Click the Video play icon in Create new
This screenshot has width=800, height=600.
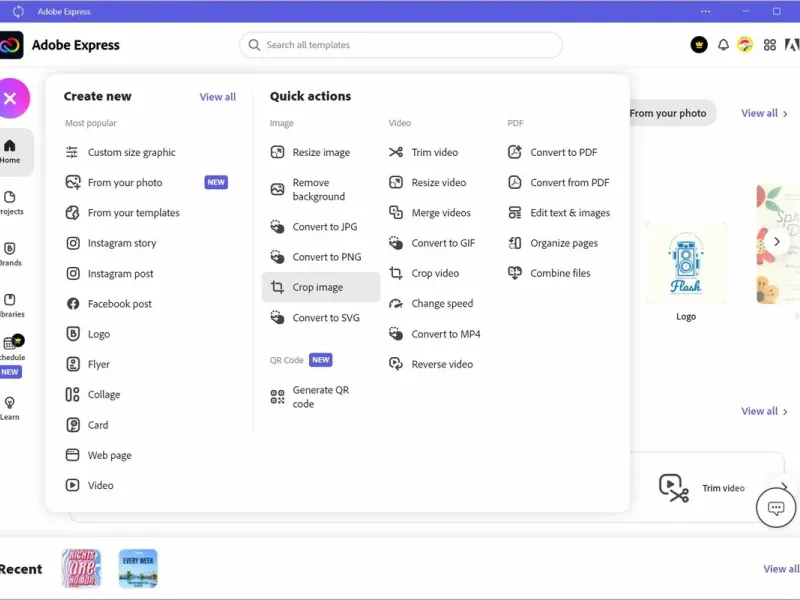point(72,485)
